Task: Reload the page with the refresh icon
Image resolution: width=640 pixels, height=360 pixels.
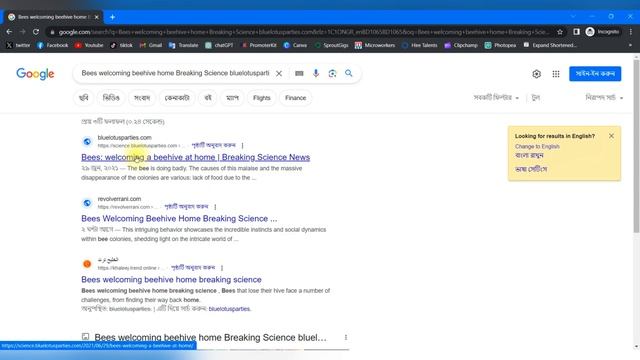Action: click(36, 32)
